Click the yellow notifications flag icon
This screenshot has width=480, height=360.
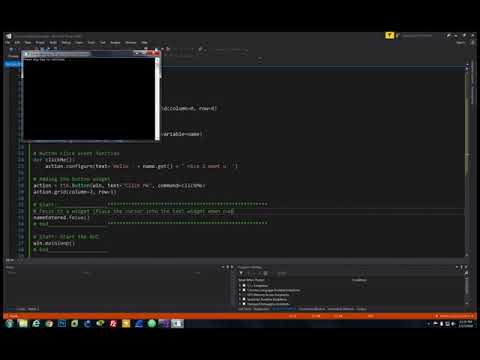[x=389, y=35]
